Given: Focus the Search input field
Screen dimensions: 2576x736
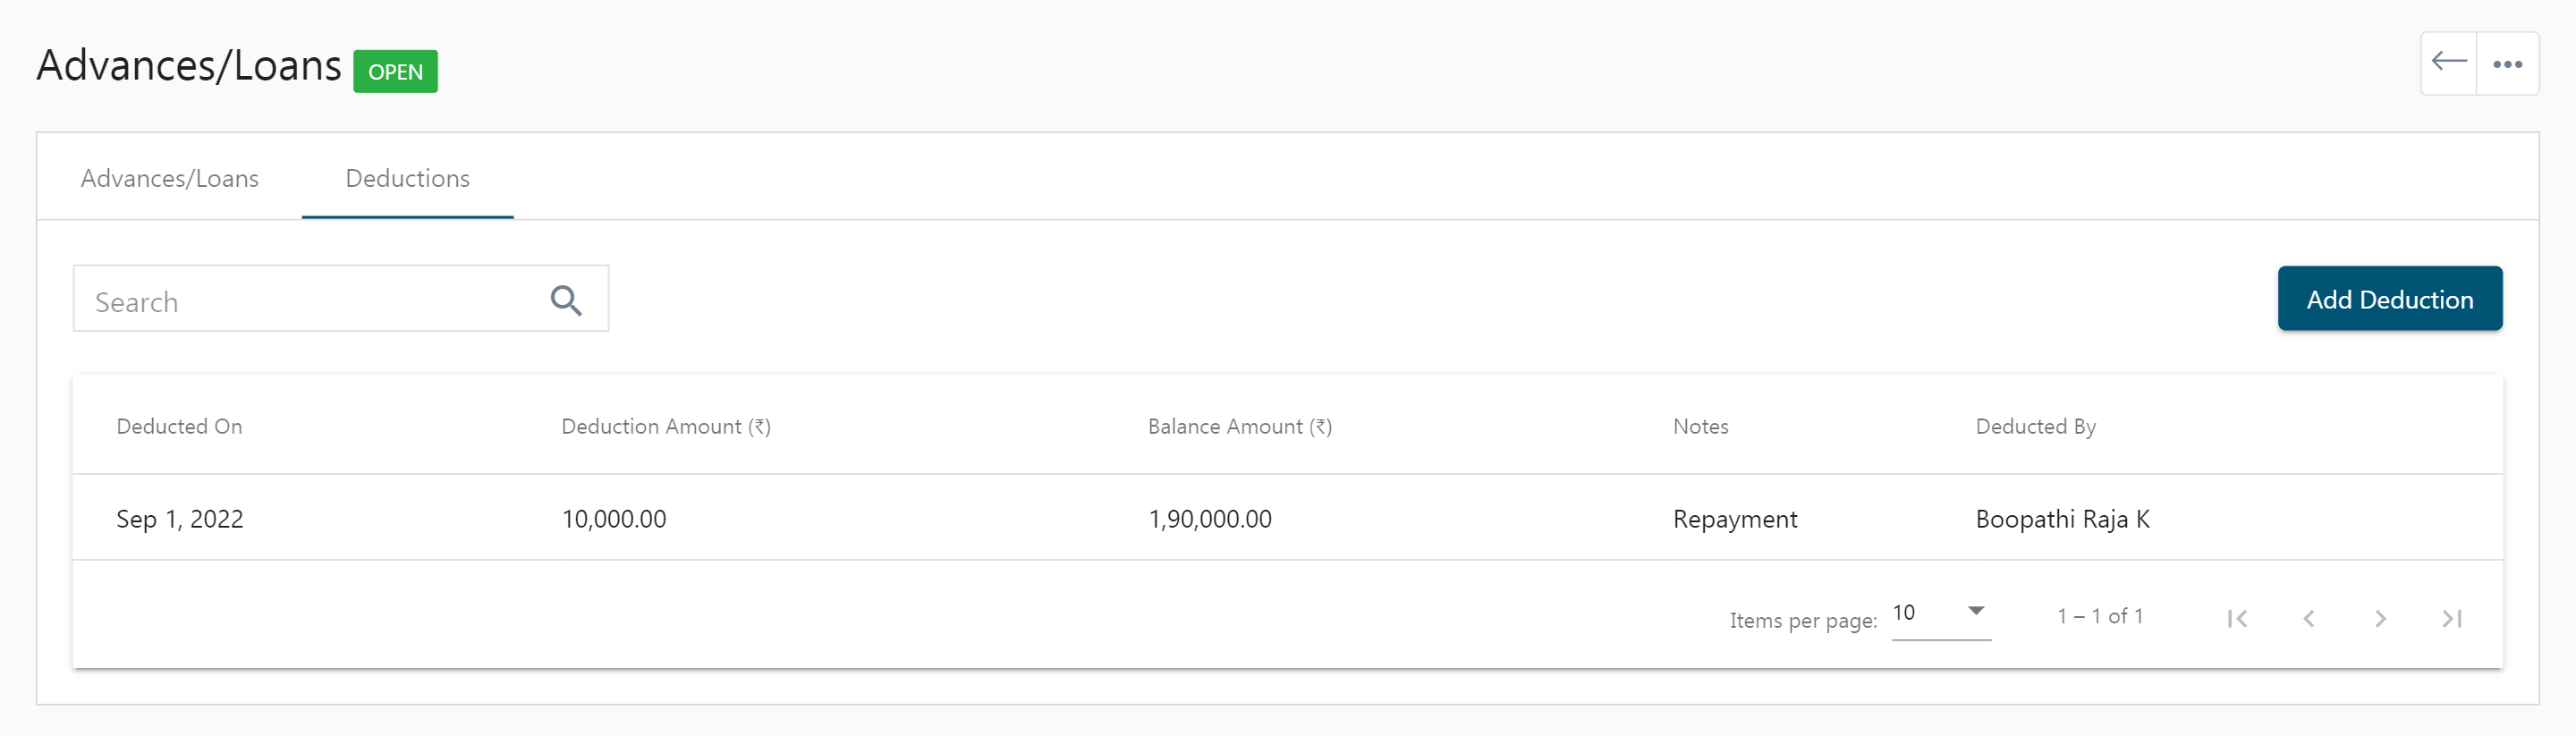Looking at the screenshot, I should (x=340, y=299).
